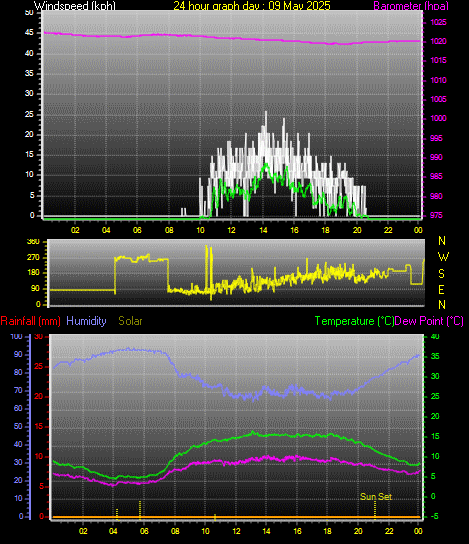Image resolution: width=469 pixels, height=544 pixels.
Task: Click the blue '50' humidity scale value
Action: point(18,426)
